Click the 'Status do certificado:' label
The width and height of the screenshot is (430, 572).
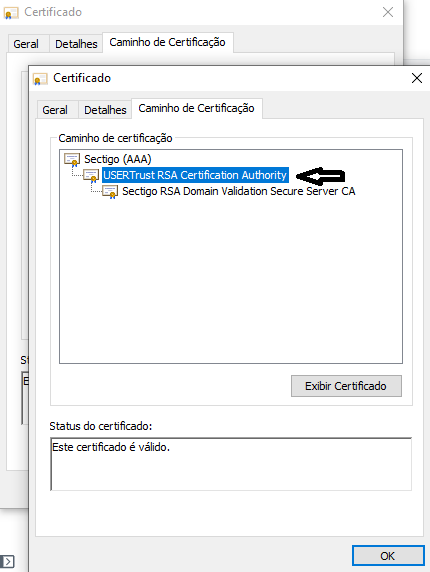(x=101, y=426)
